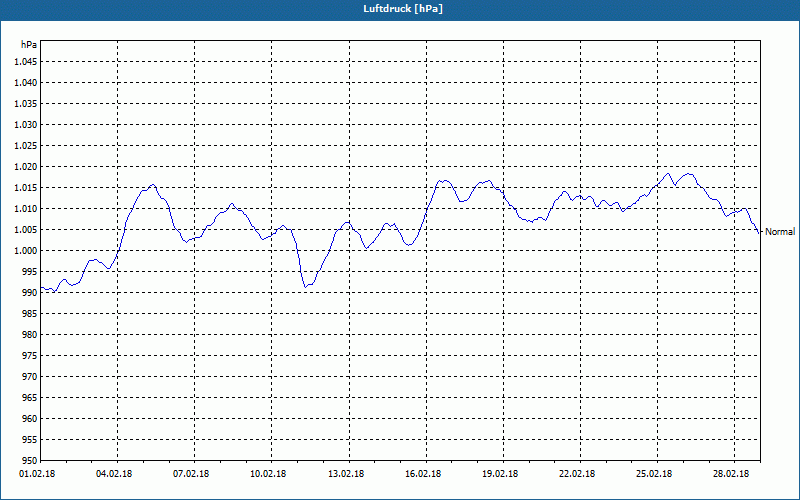
Task: Click the 955 y-axis label
Action: pos(30,440)
